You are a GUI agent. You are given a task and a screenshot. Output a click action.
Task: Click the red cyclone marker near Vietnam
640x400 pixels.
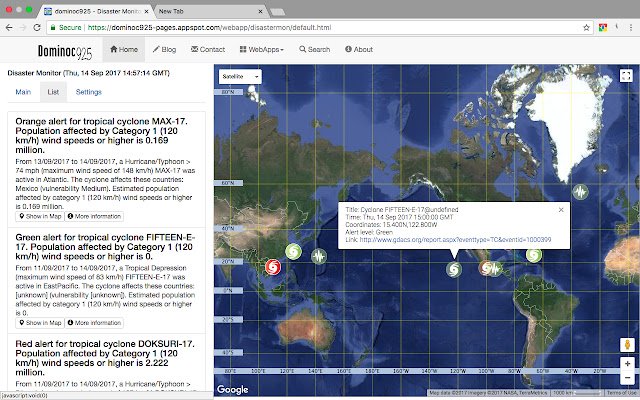point(273,267)
